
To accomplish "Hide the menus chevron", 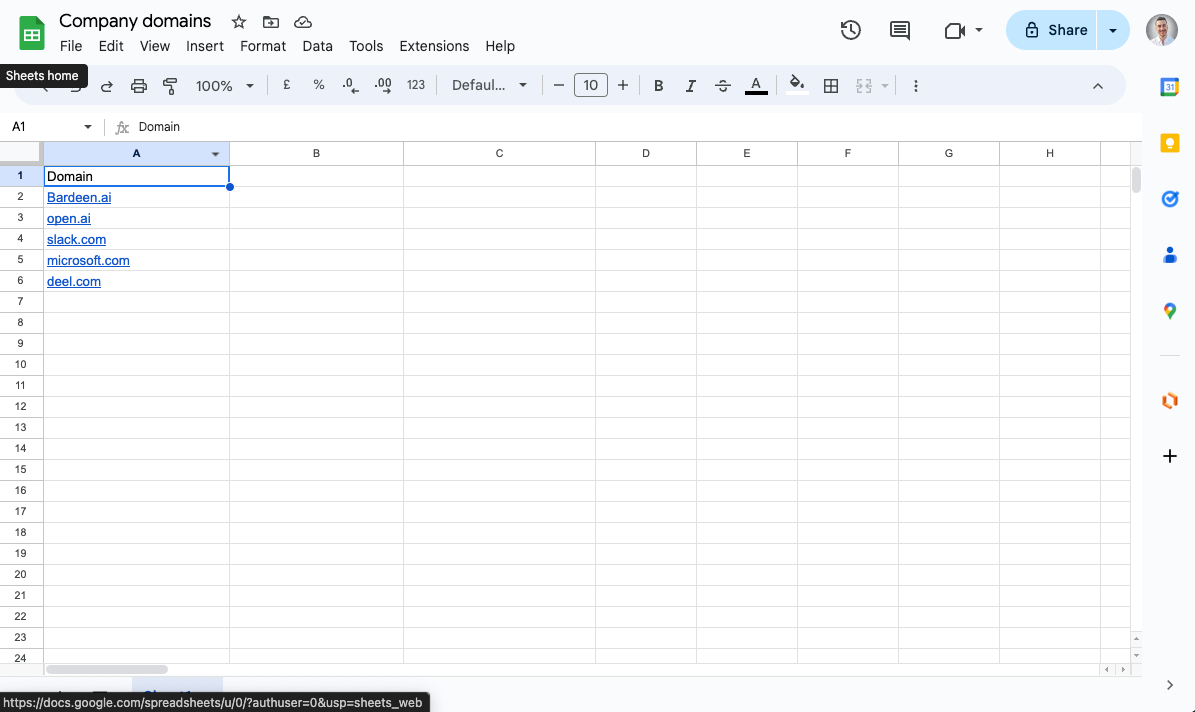I will point(1097,86).
